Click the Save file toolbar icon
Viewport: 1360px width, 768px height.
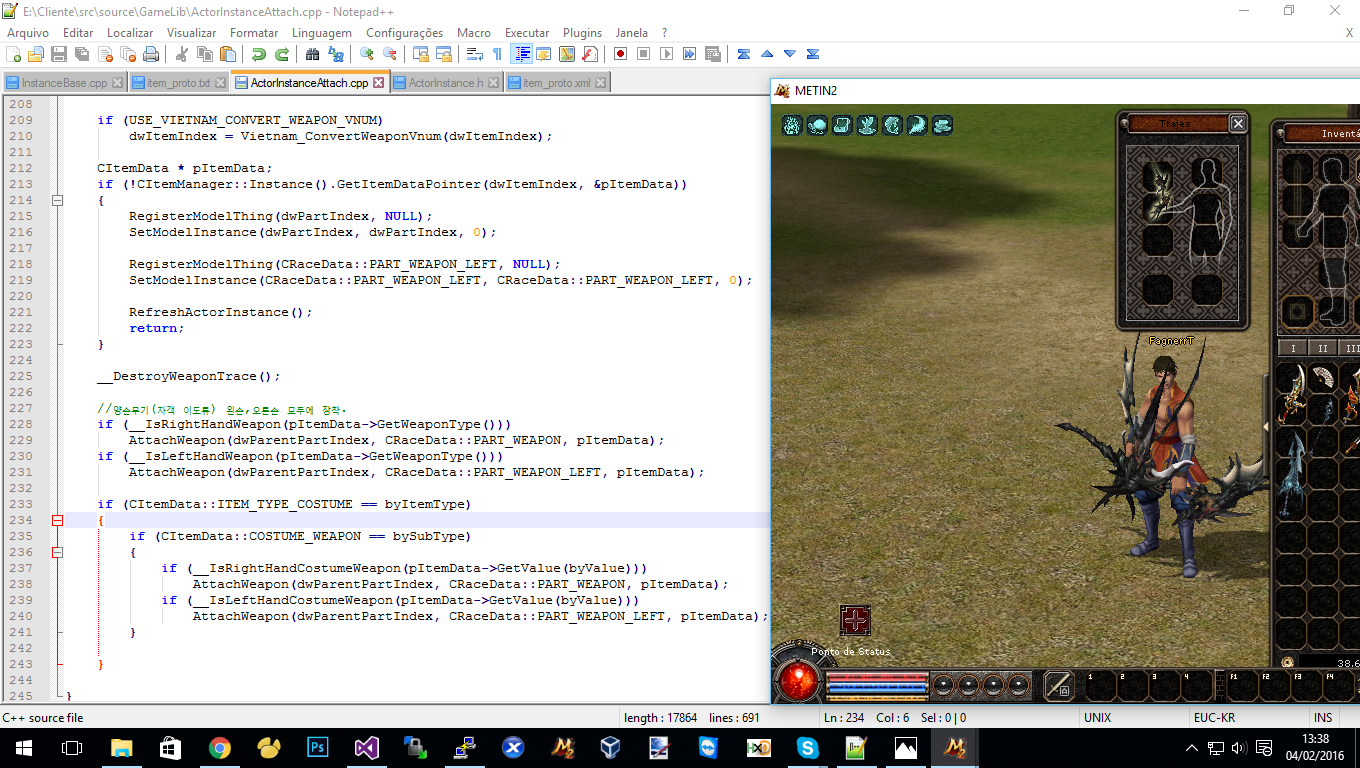59,54
